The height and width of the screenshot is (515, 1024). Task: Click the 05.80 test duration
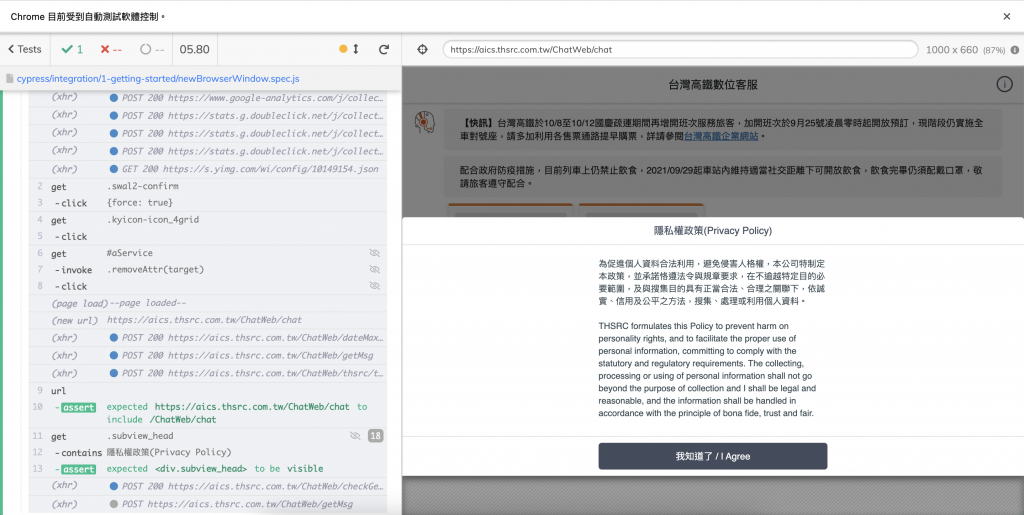point(195,50)
